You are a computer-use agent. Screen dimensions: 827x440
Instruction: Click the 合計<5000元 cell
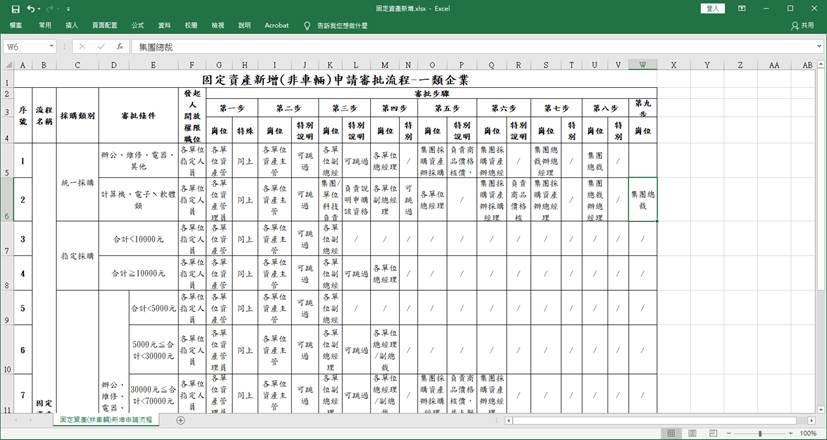coord(153,308)
